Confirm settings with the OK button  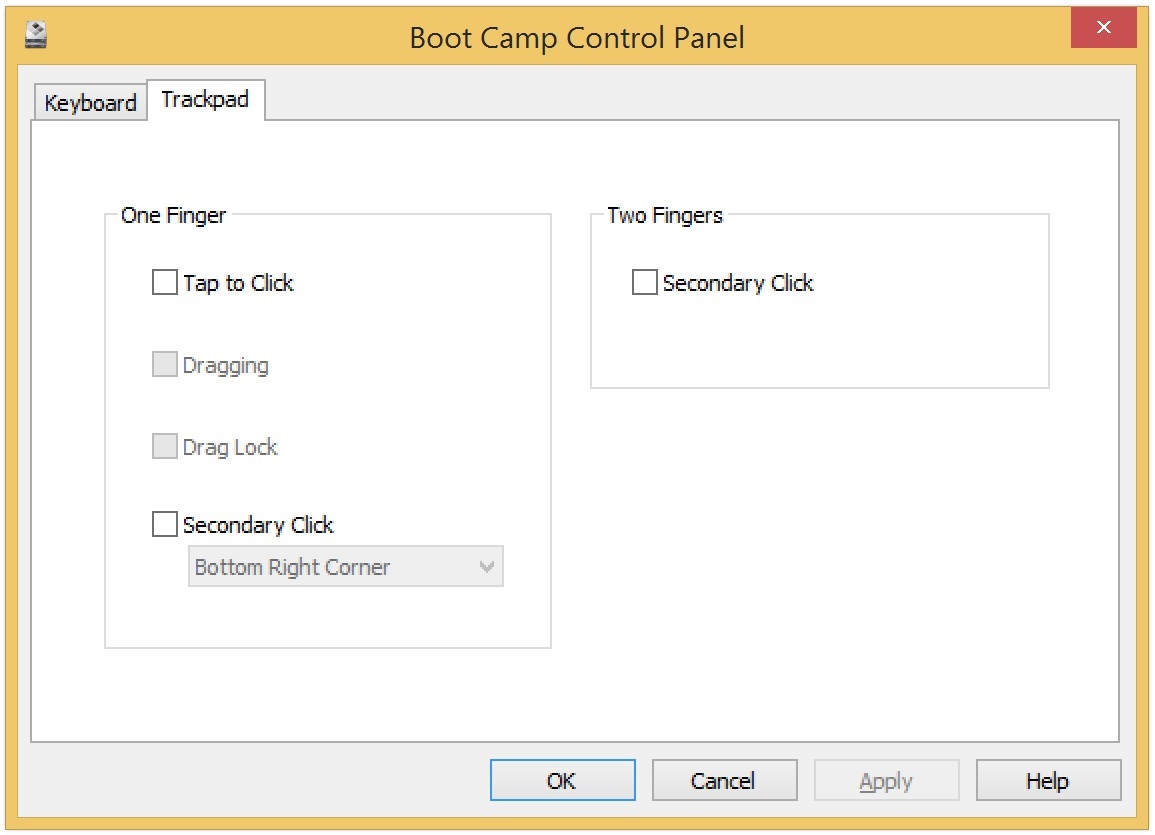coord(563,780)
